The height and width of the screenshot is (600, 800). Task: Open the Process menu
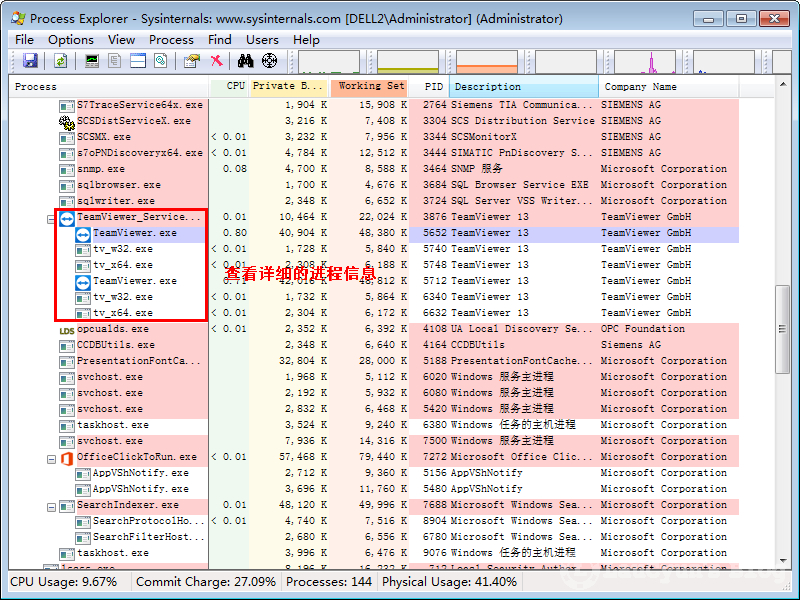tap(171, 39)
